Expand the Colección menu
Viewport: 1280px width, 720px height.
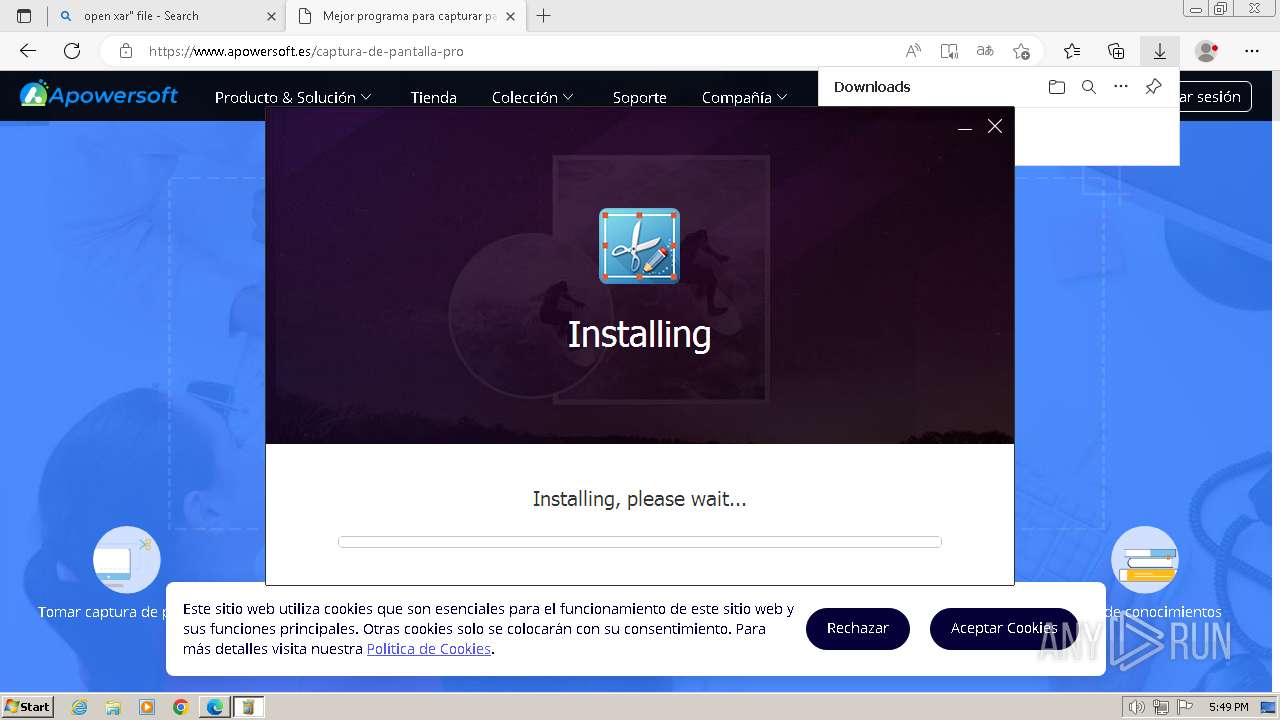(x=533, y=97)
